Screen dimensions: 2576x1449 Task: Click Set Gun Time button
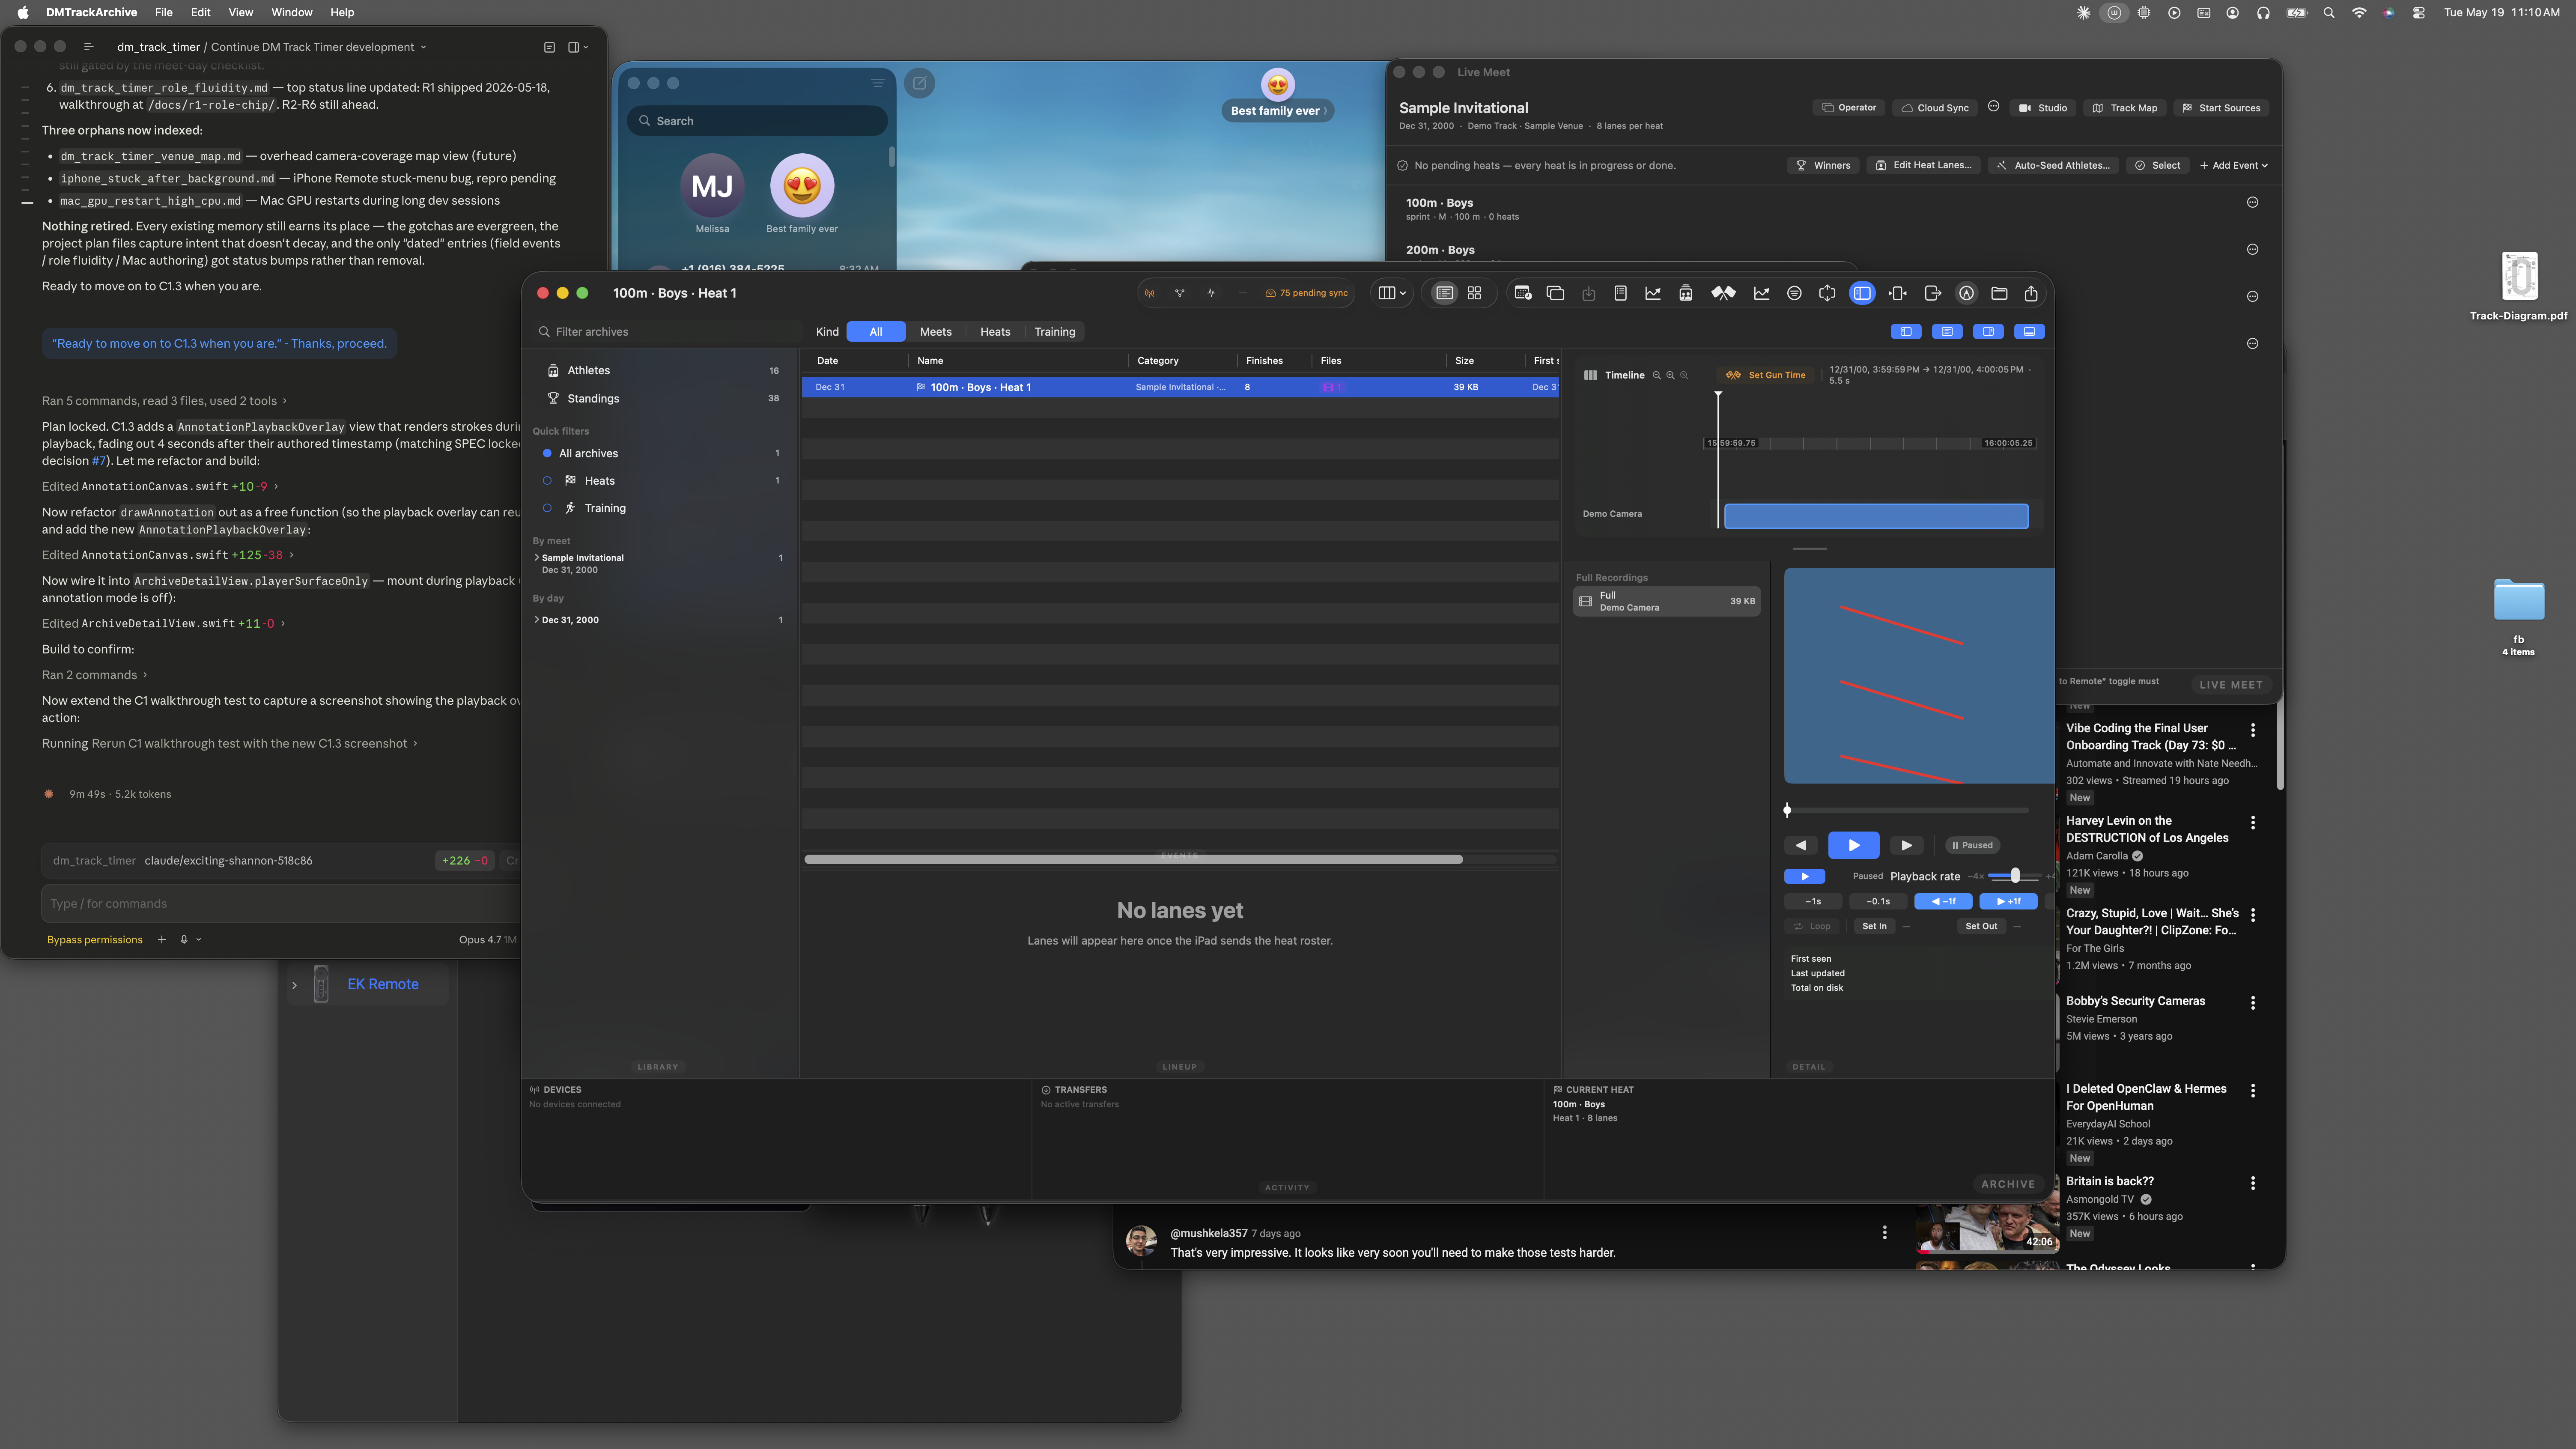pyautogui.click(x=1766, y=375)
